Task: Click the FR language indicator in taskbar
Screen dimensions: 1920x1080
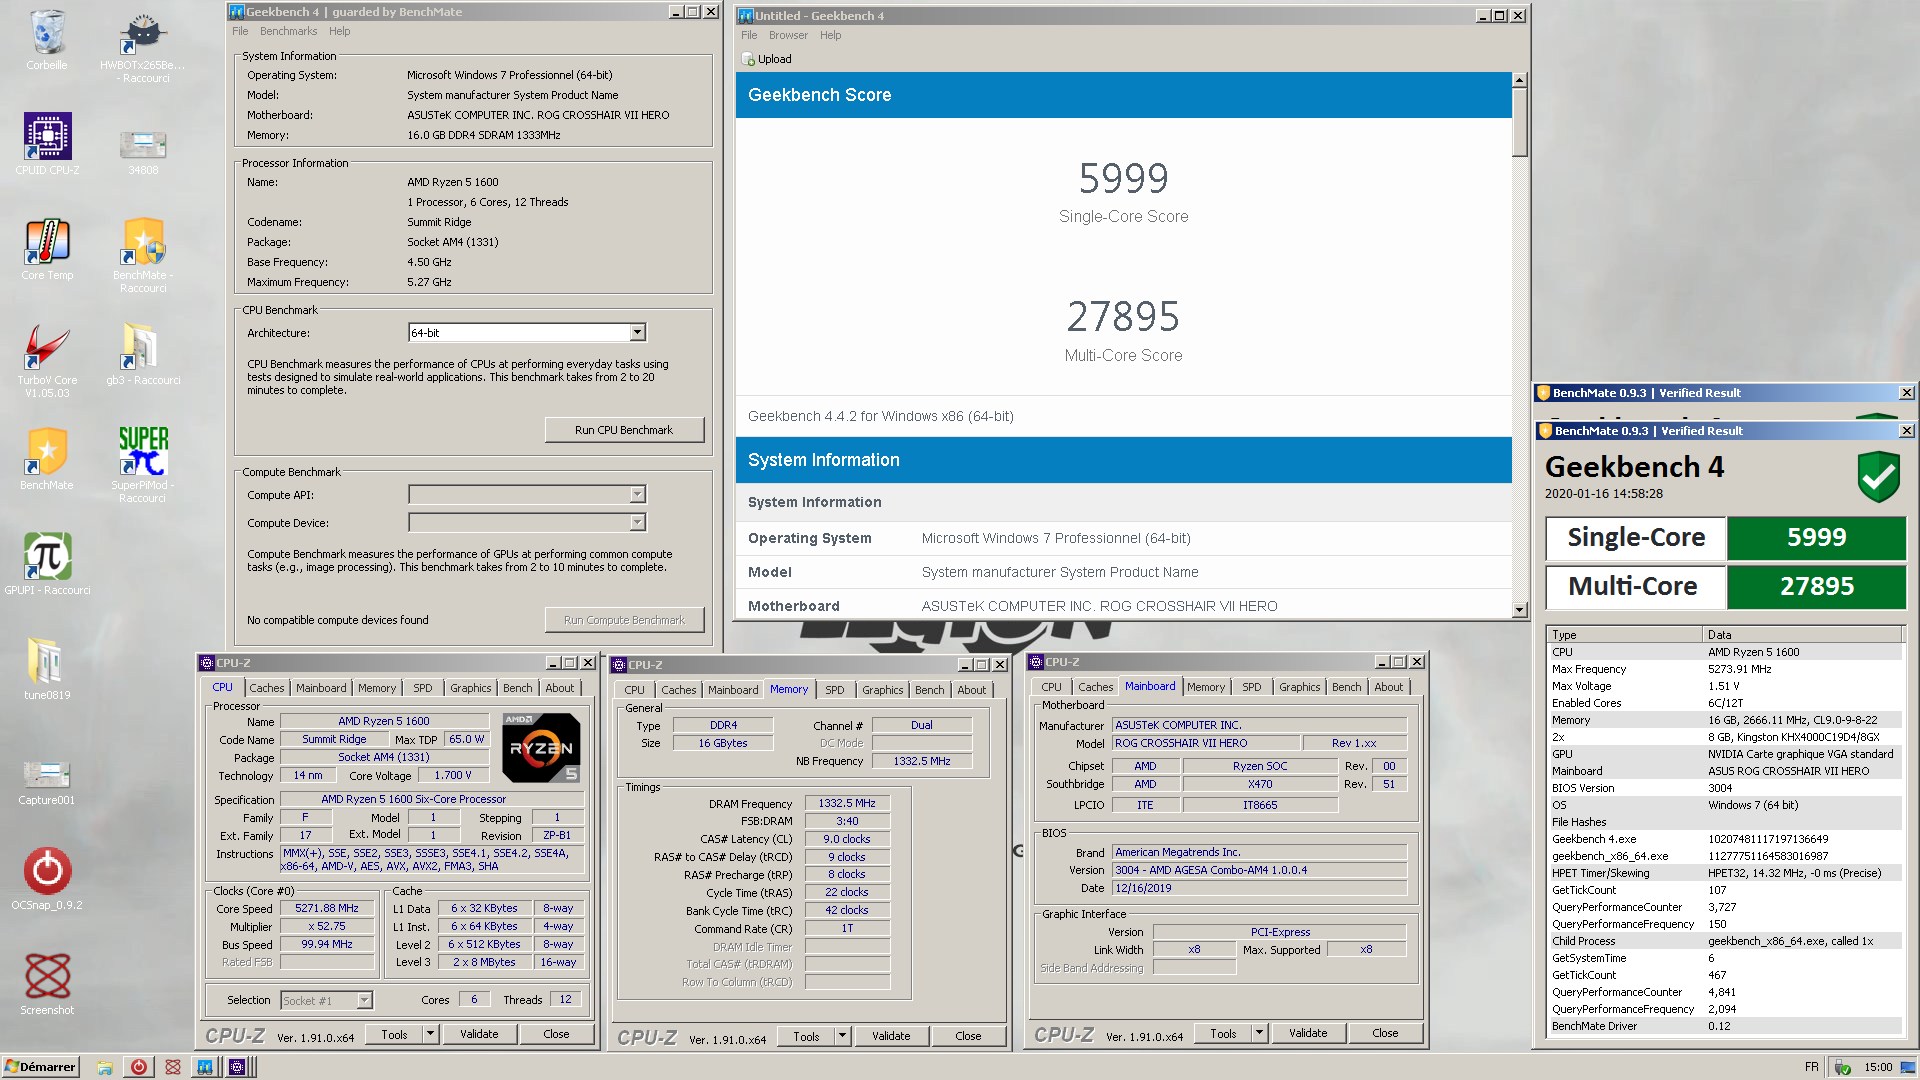Action: coord(1811,1067)
